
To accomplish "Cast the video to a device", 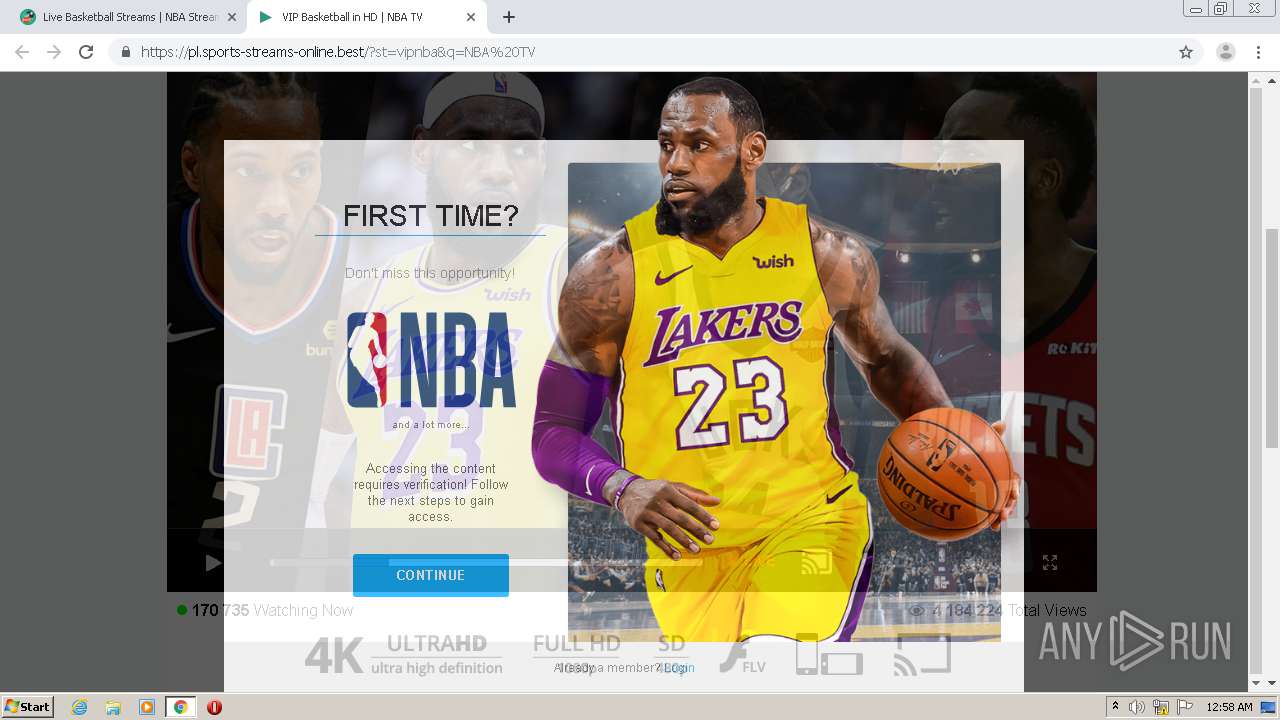I will [816, 563].
